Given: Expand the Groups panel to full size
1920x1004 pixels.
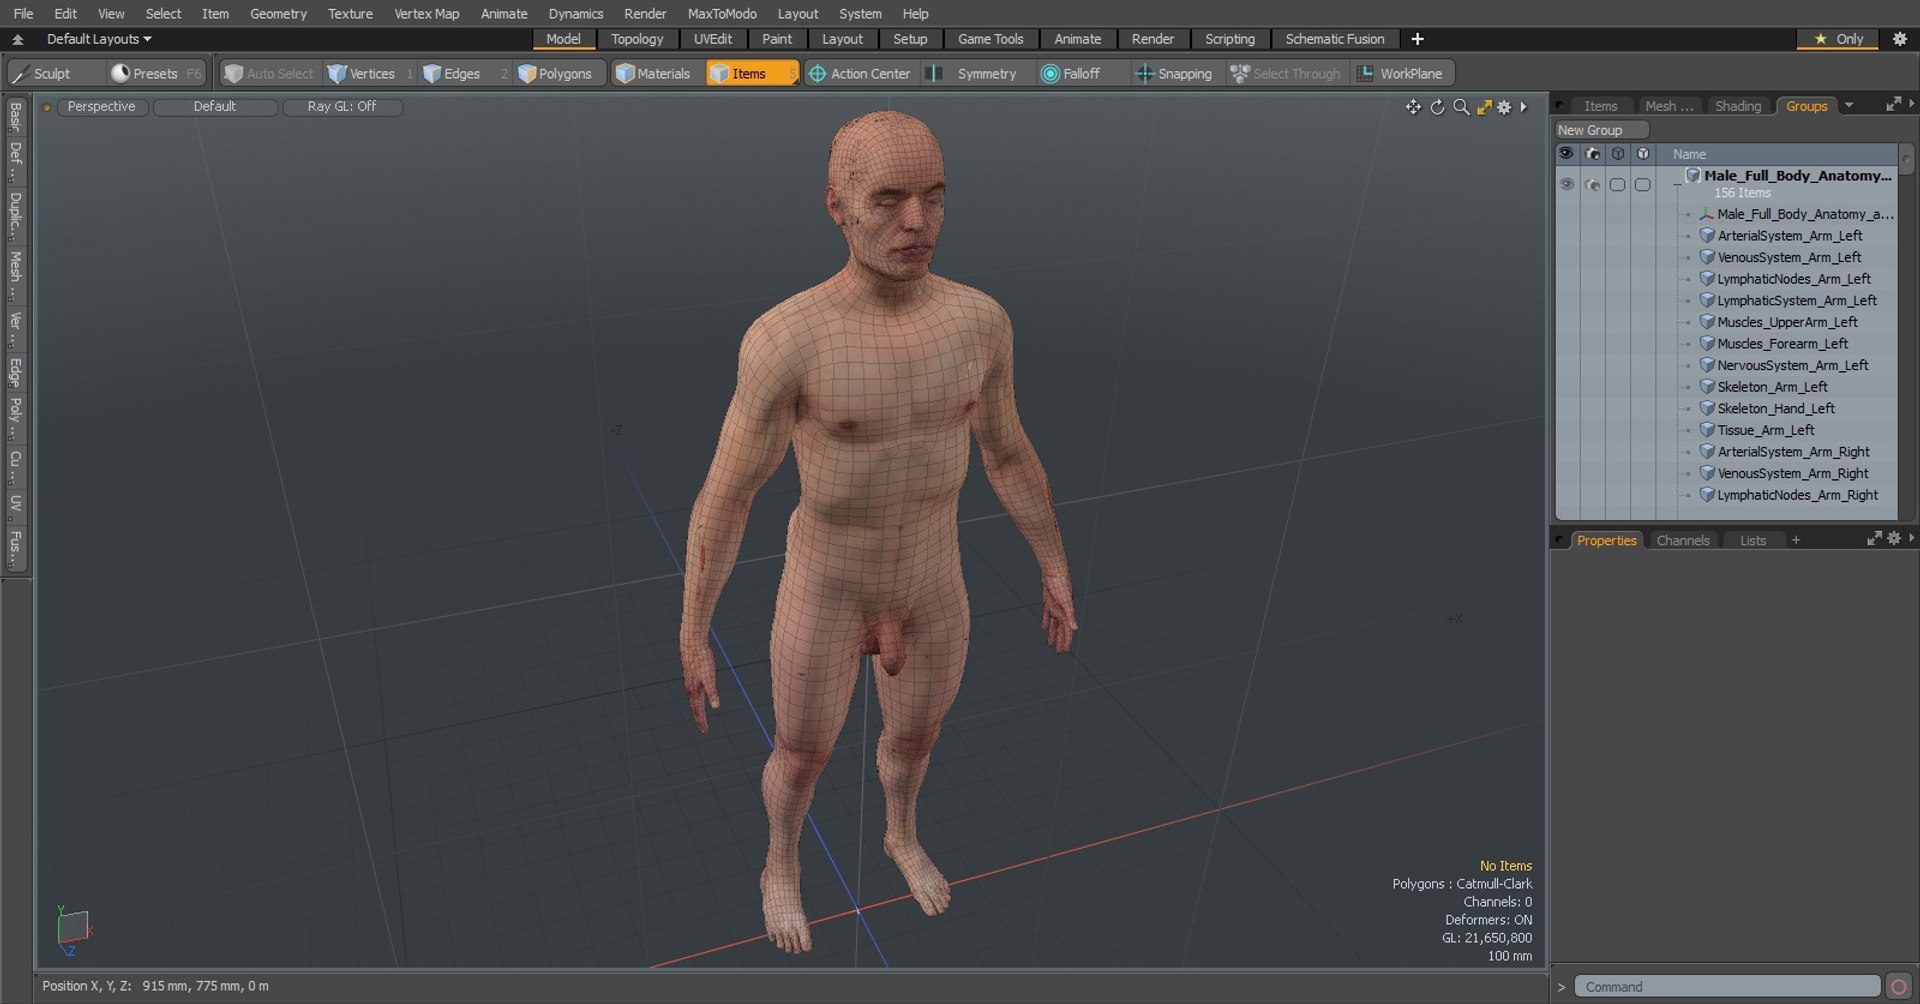Looking at the screenshot, I should [1893, 104].
